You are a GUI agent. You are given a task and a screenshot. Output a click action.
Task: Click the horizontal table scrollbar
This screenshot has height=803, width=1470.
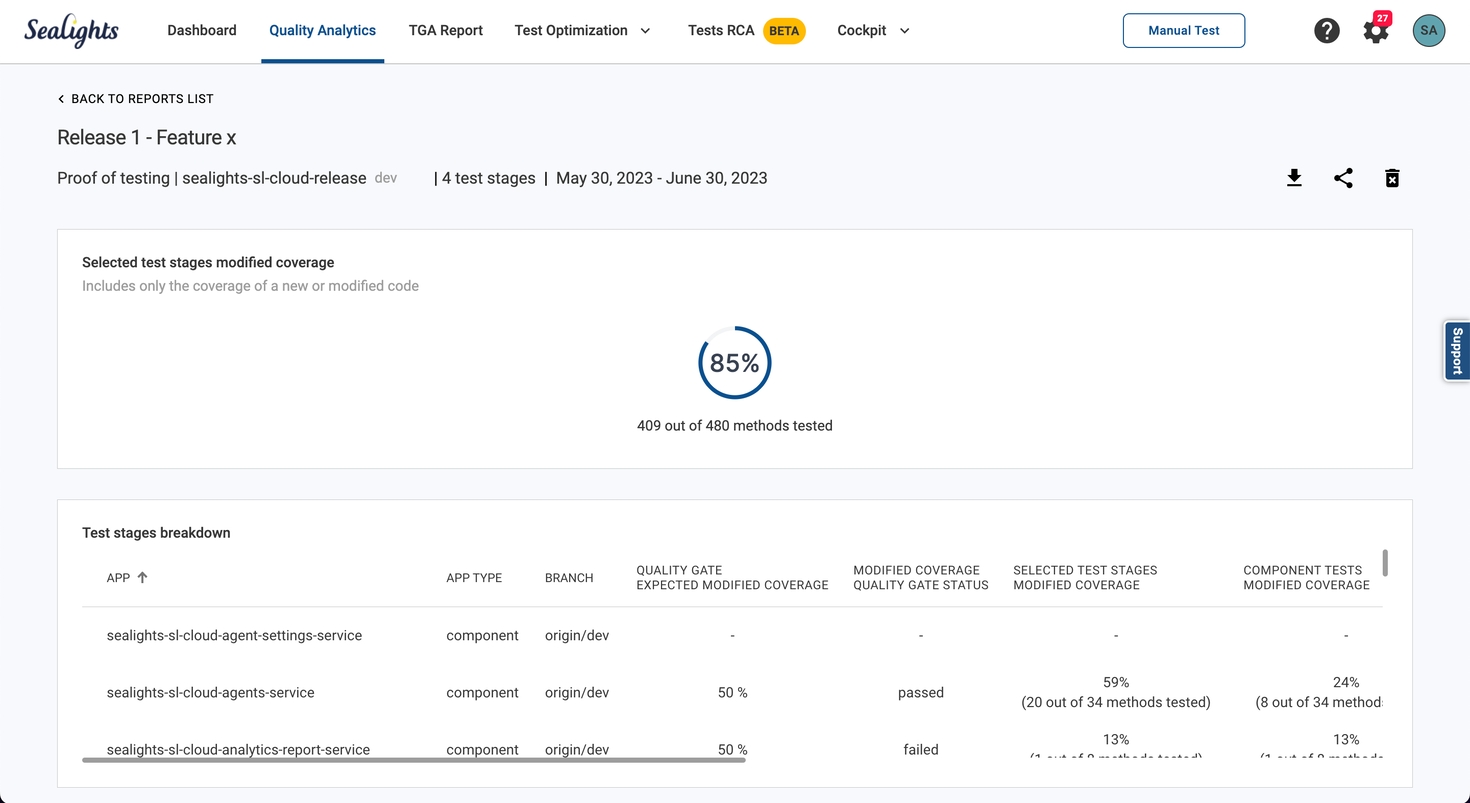pyautogui.click(x=413, y=760)
